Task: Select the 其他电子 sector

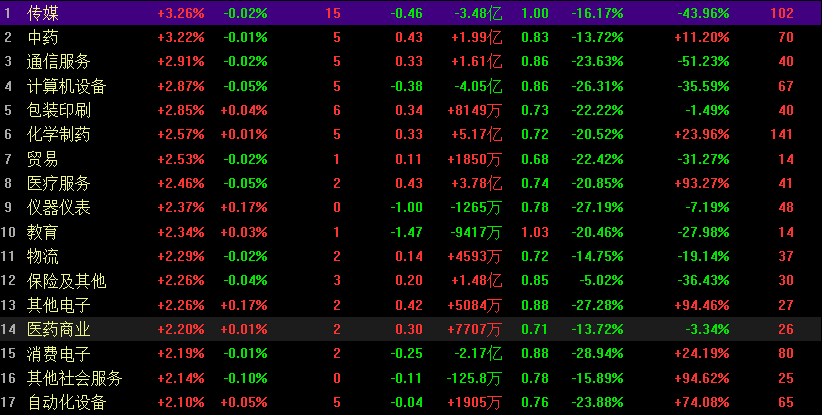Action: point(58,304)
